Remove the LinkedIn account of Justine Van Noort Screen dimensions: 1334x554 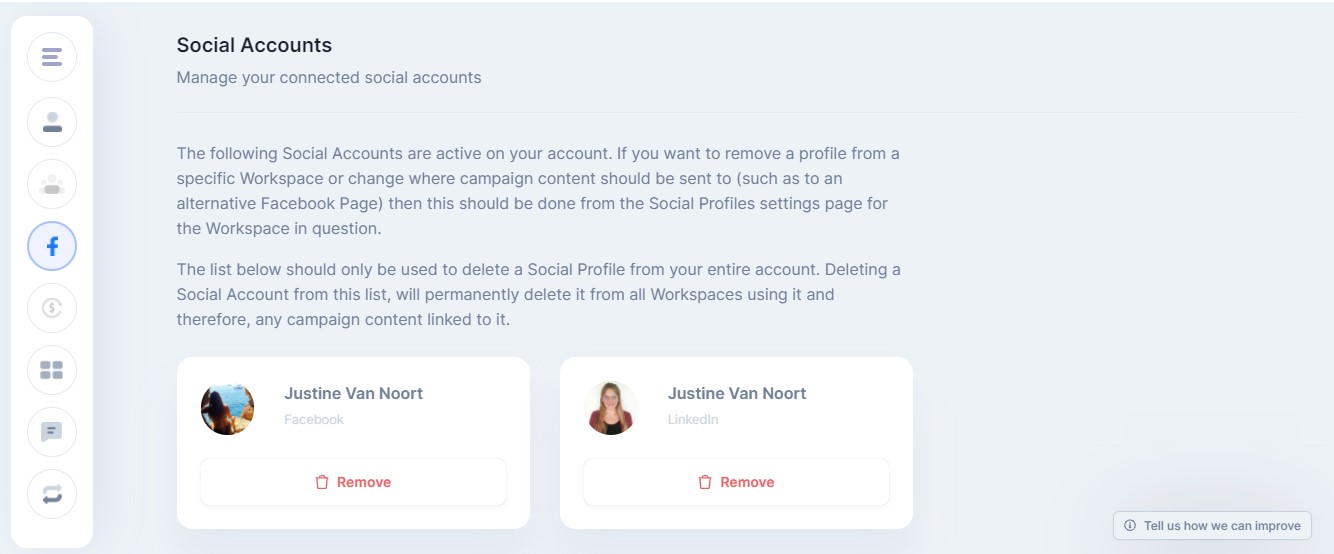click(x=736, y=482)
